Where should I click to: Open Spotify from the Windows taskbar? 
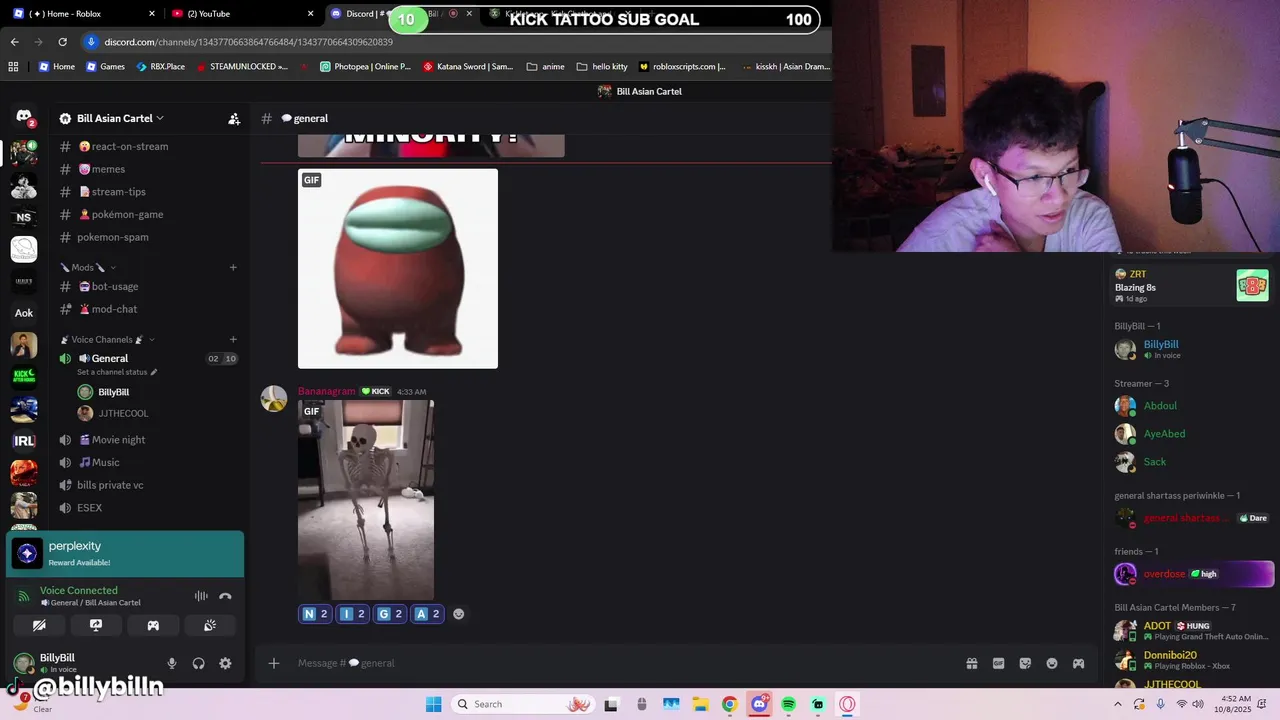tap(789, 704)
